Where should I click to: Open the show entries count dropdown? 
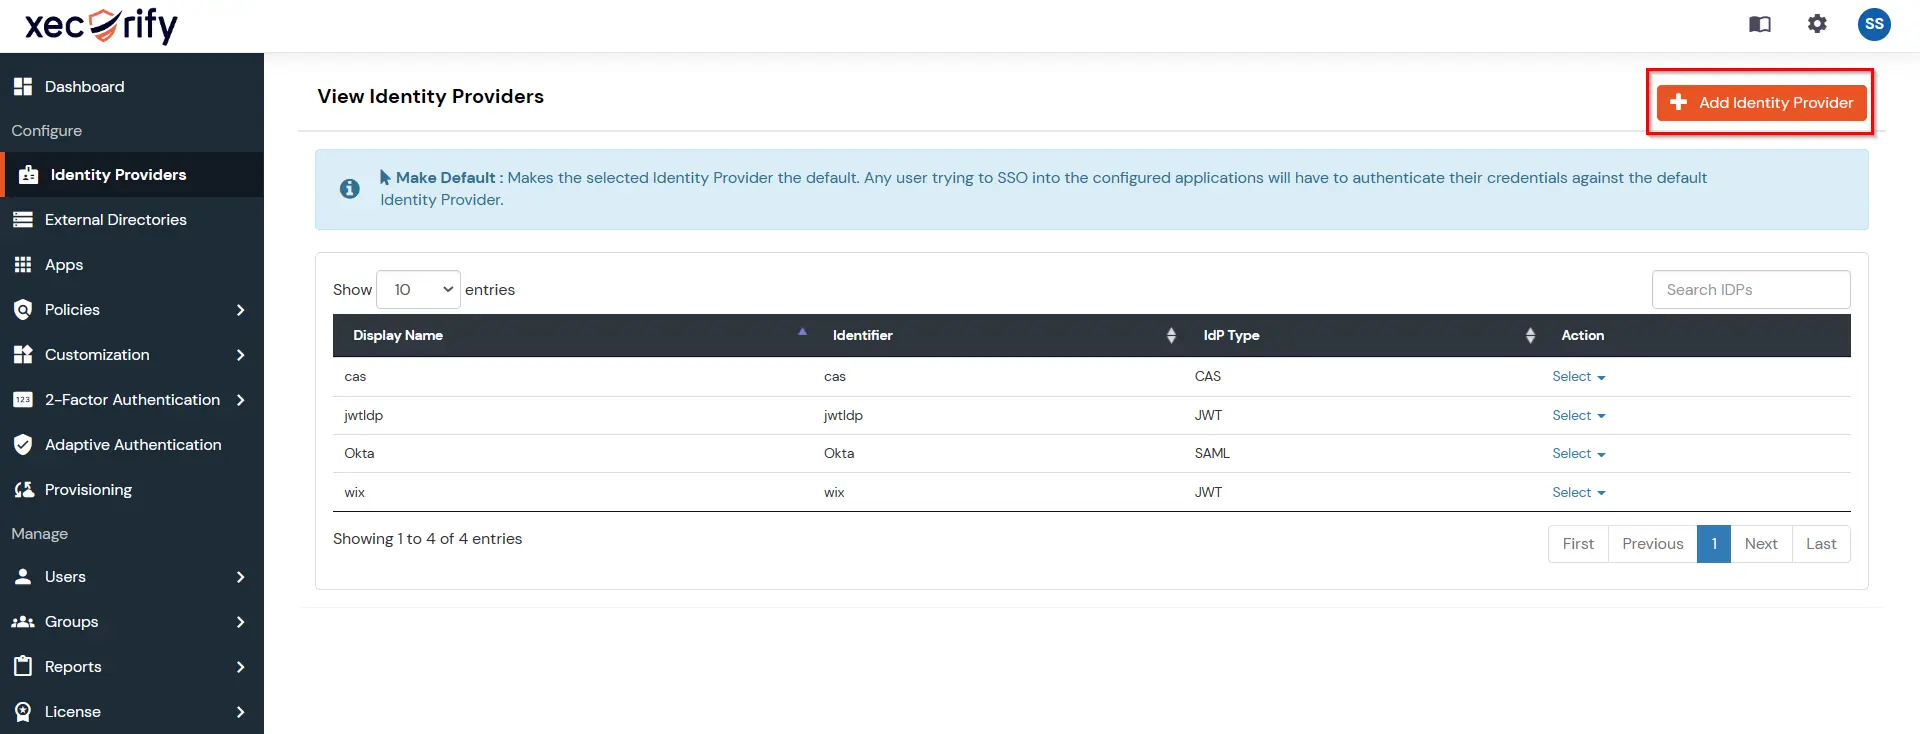418,290
